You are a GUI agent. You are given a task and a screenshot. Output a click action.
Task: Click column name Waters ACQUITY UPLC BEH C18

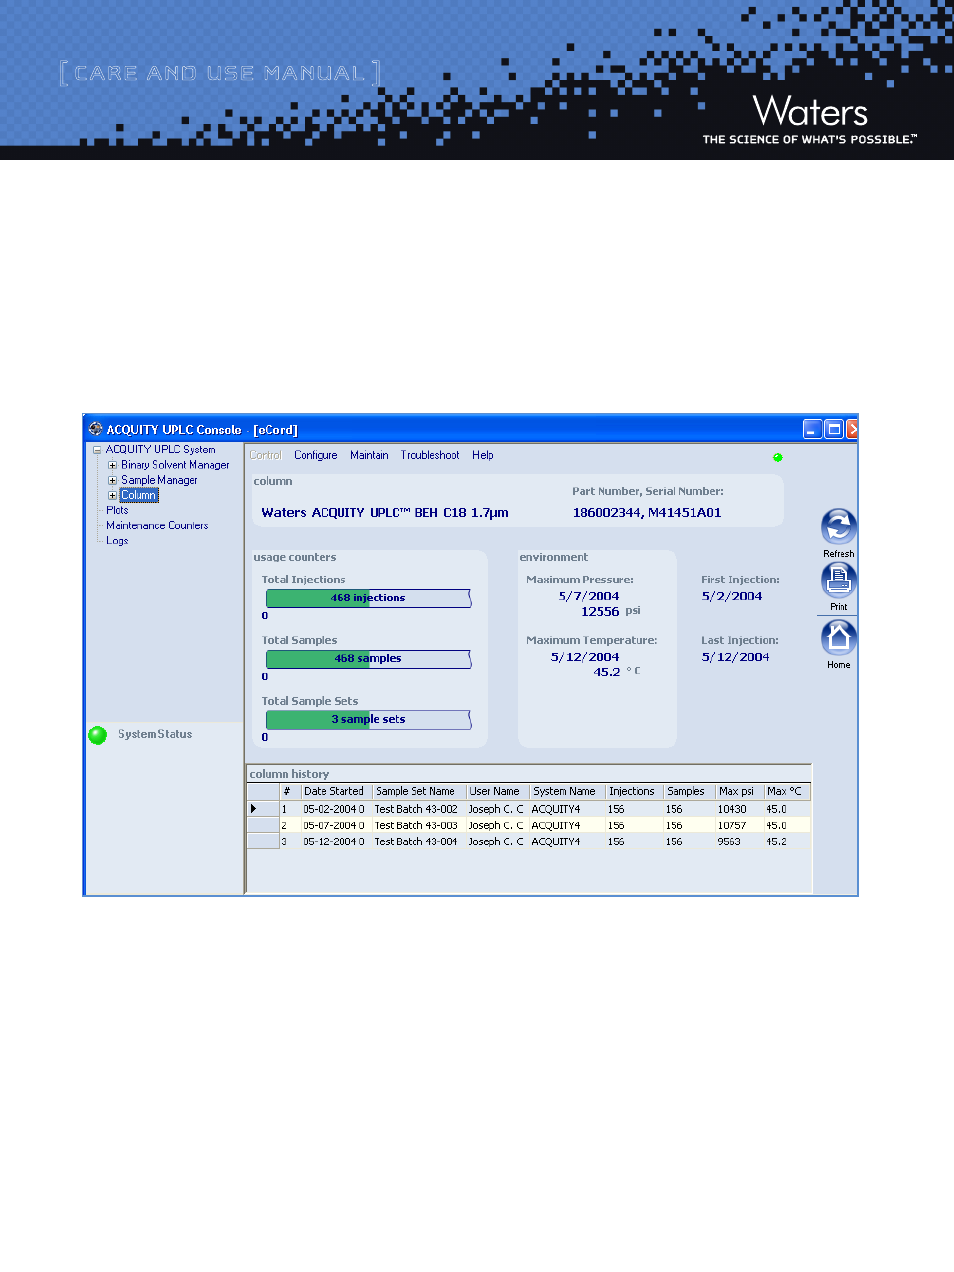tap(385, 513)
